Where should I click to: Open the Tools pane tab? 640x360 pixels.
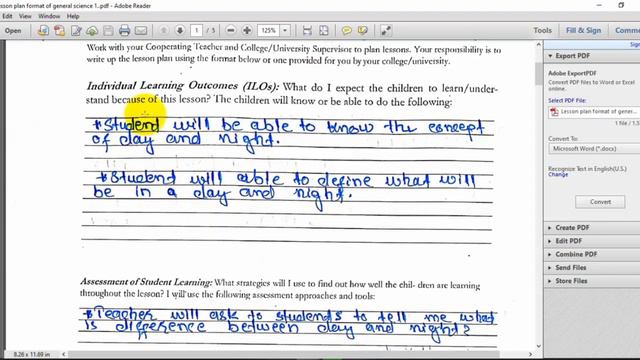(x=542, y=31)
